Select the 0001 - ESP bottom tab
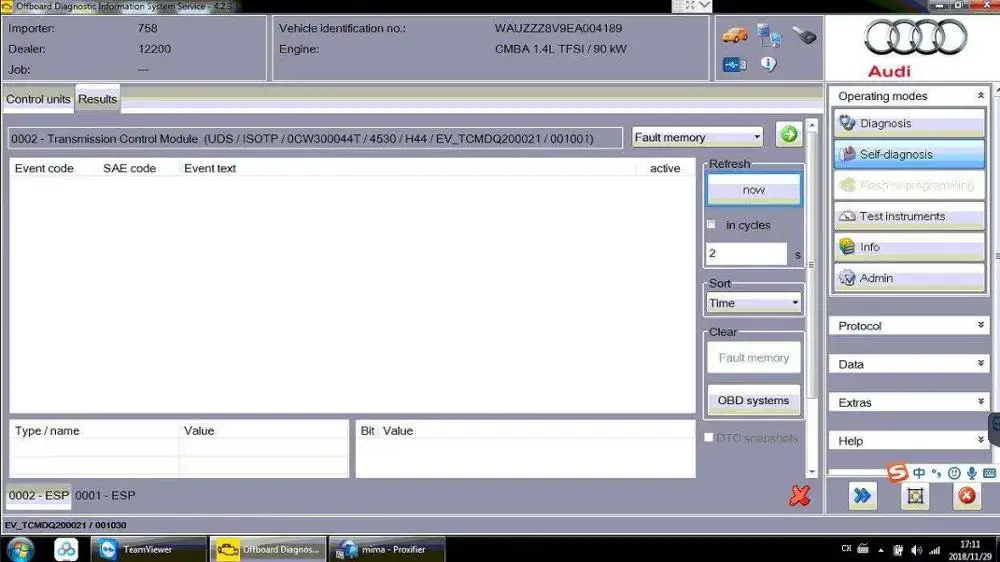 pos(105,496)
